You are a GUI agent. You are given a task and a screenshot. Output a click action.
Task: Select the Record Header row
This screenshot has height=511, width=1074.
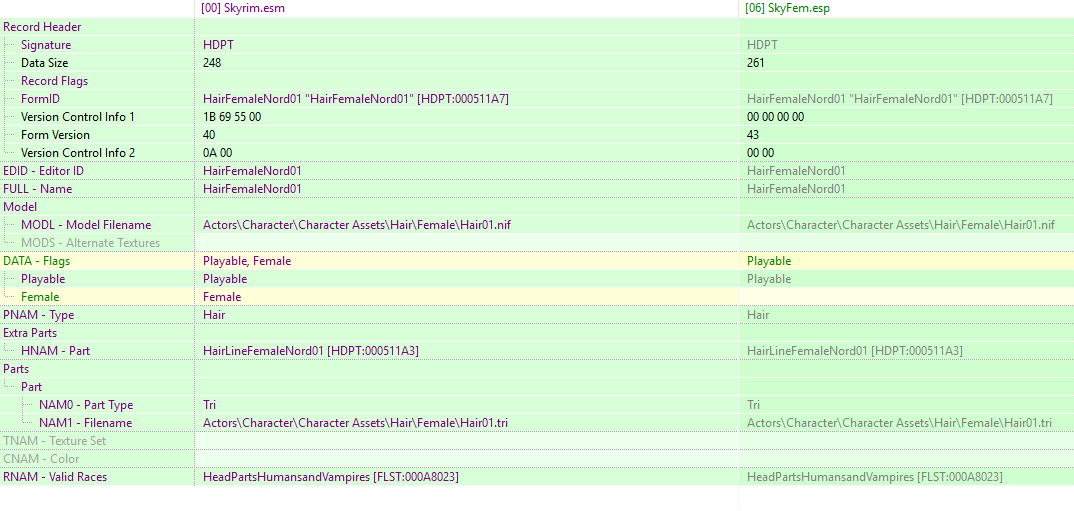point(537,27)
